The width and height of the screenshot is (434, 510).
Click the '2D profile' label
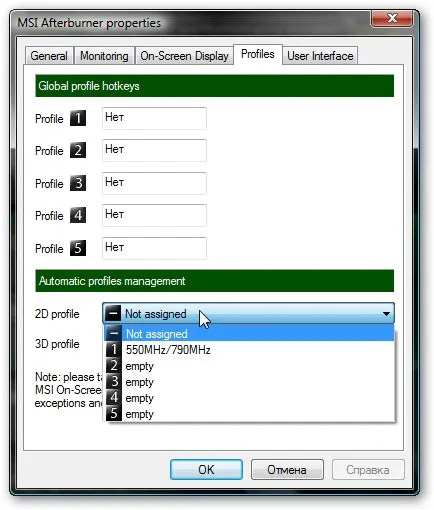[57, 314]
